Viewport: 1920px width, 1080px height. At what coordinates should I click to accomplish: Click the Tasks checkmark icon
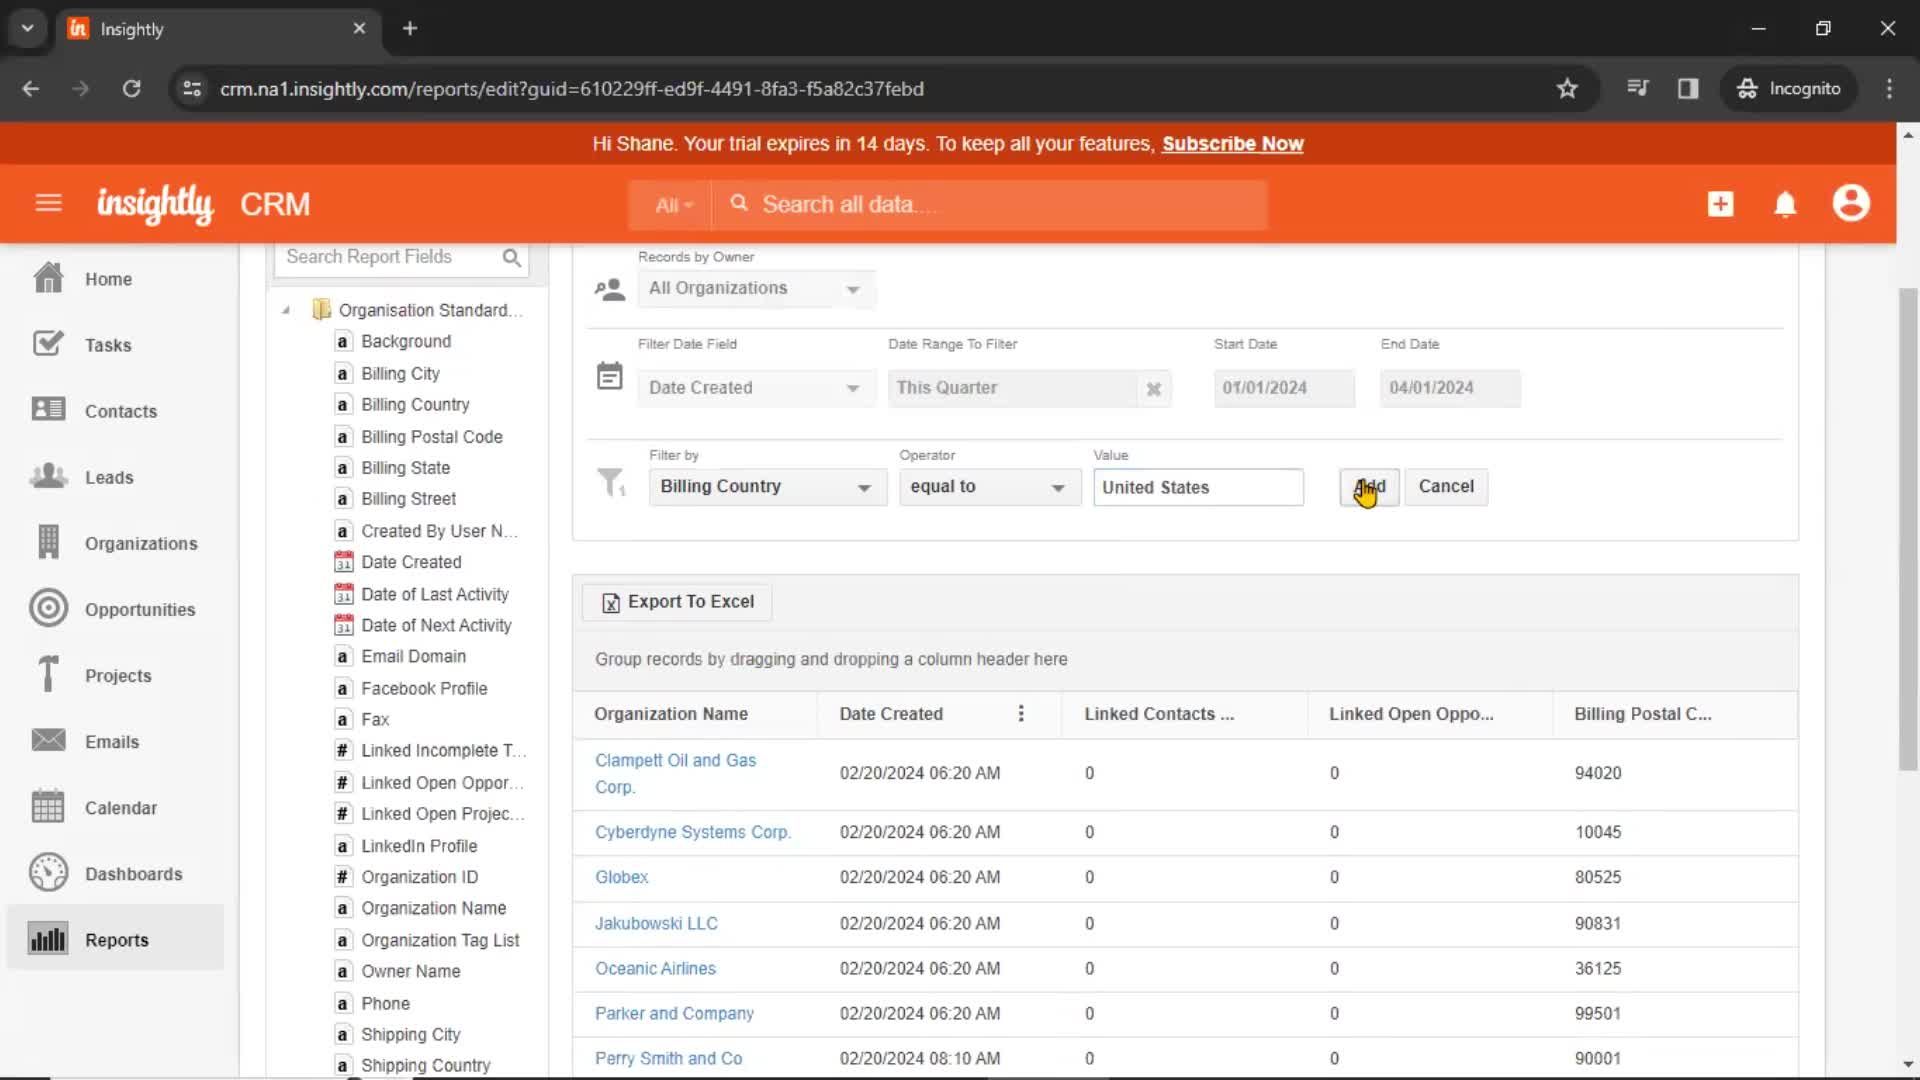point(48,344)
